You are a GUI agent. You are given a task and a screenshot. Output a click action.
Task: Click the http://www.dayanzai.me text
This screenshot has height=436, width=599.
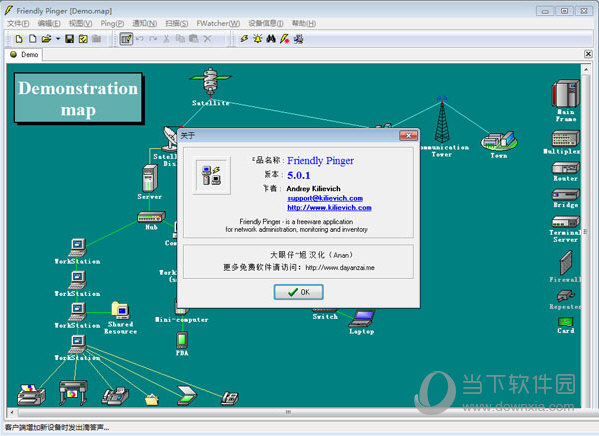point(340,267)
